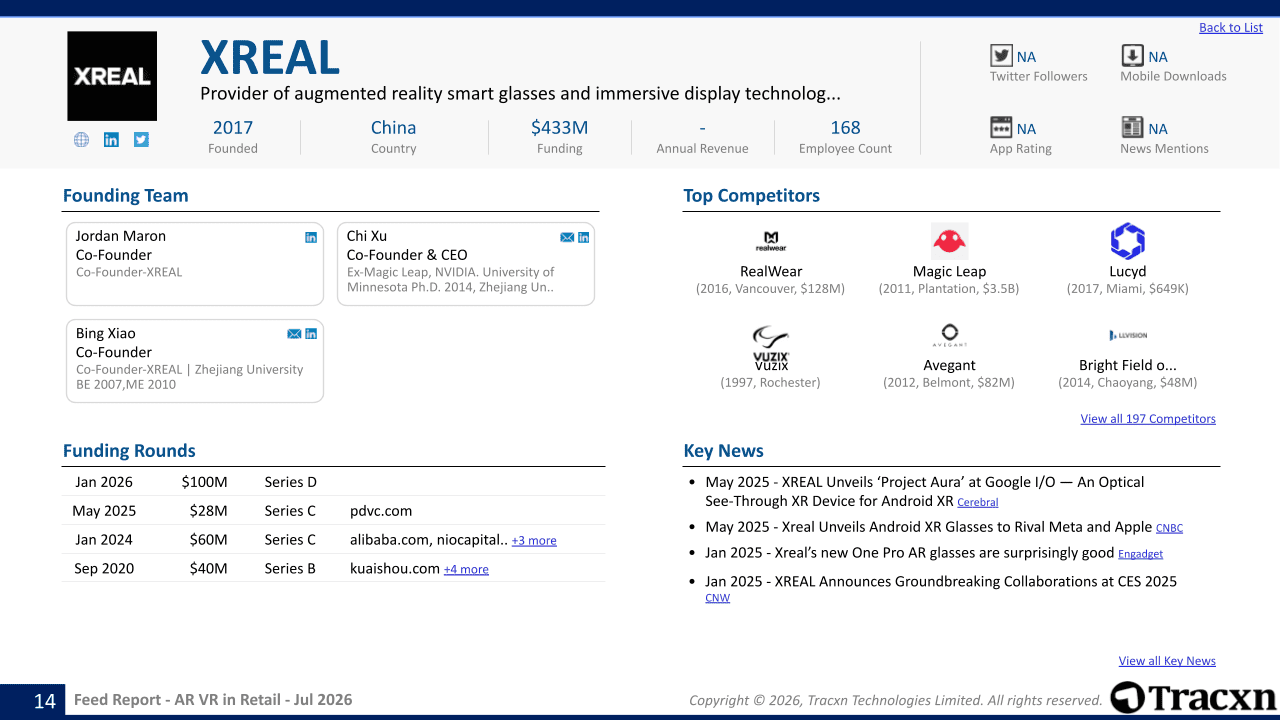Click the May 2025 funding round date

tap(104, 511)
